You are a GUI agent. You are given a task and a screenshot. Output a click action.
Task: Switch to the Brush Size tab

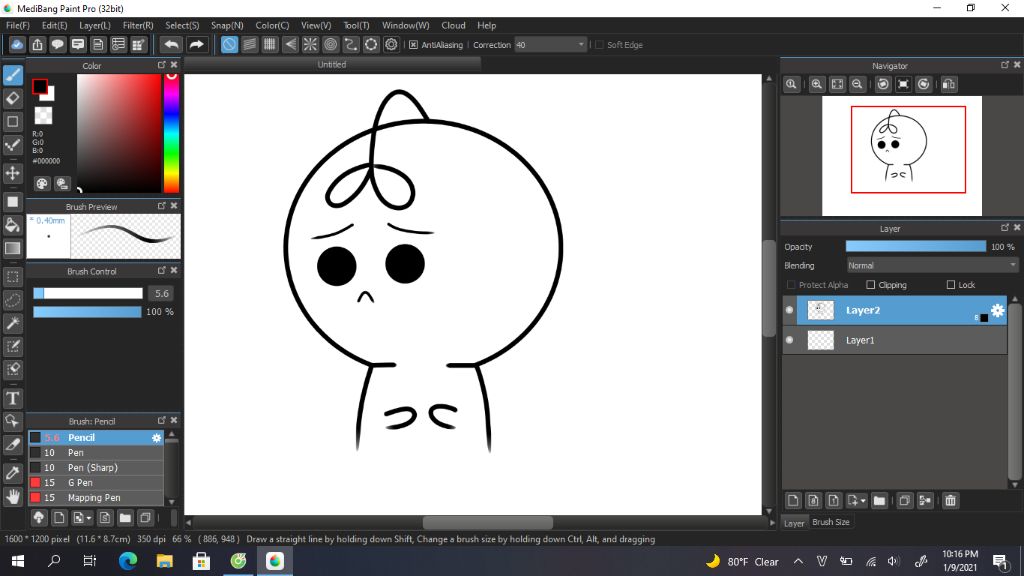[x=830, y=522]
